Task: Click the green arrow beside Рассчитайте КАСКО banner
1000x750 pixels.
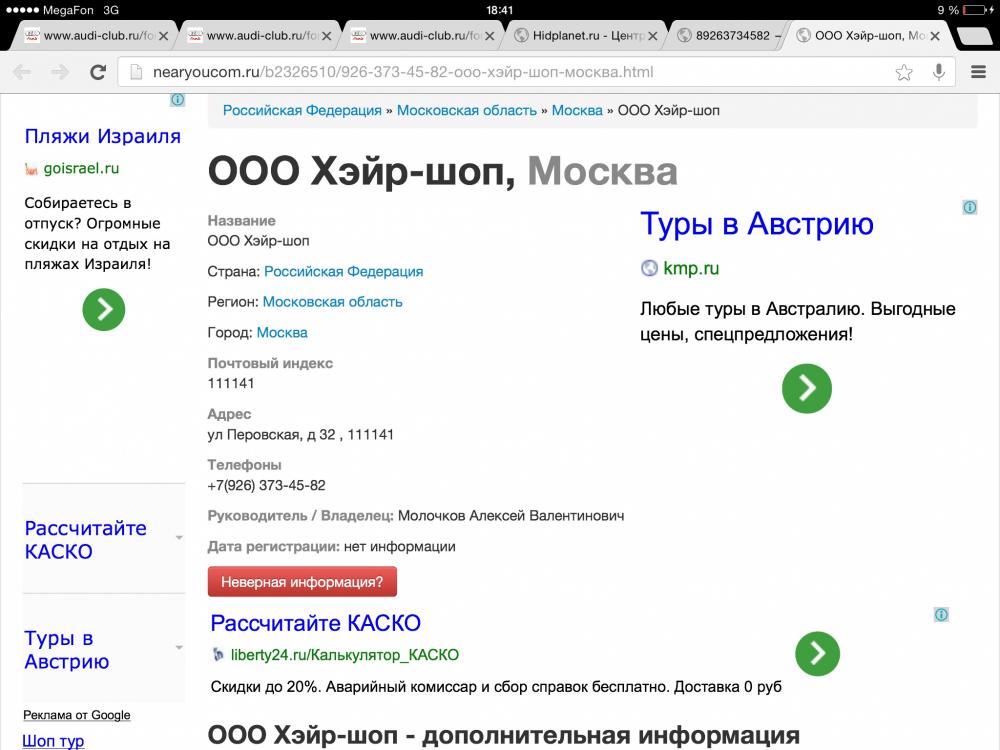Action: [x=817, y=654]
